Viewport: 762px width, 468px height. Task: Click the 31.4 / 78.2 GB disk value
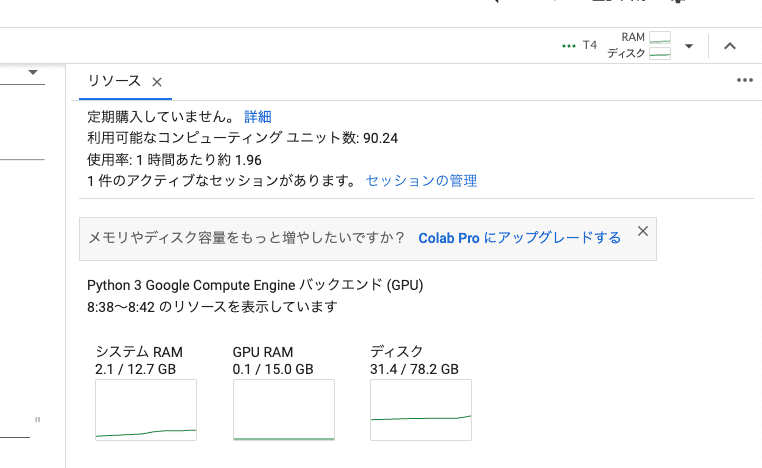(x=414, y=369)
